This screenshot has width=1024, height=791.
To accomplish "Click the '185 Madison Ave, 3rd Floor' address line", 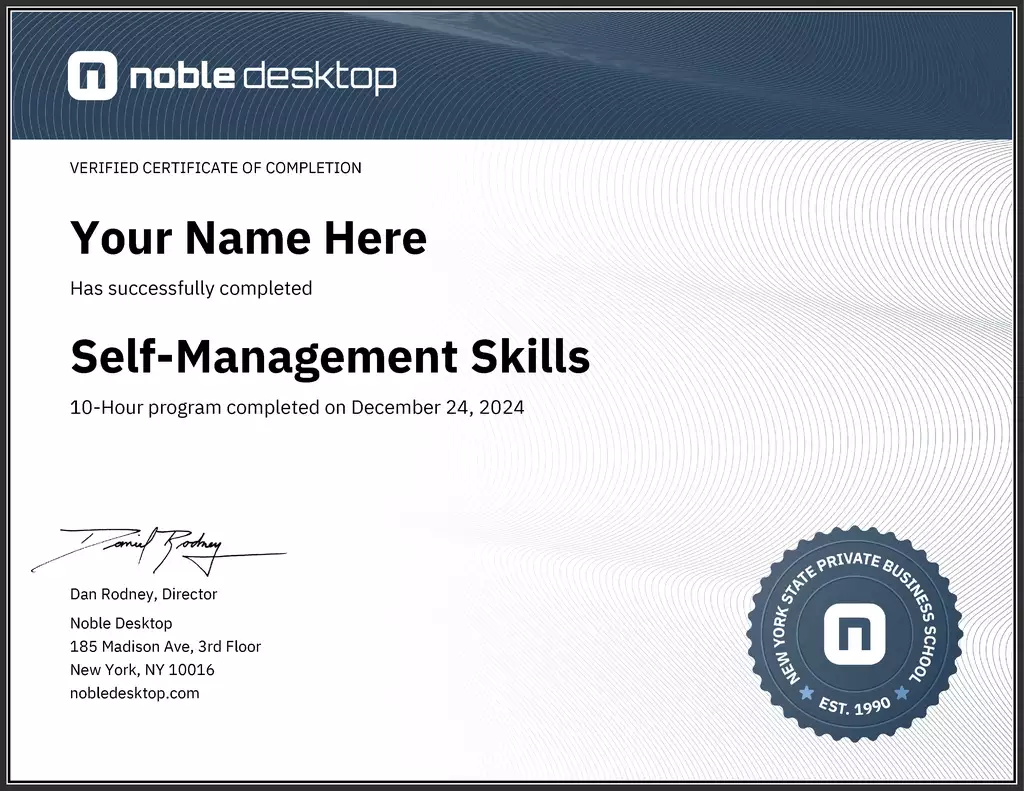I will (165, 646).
